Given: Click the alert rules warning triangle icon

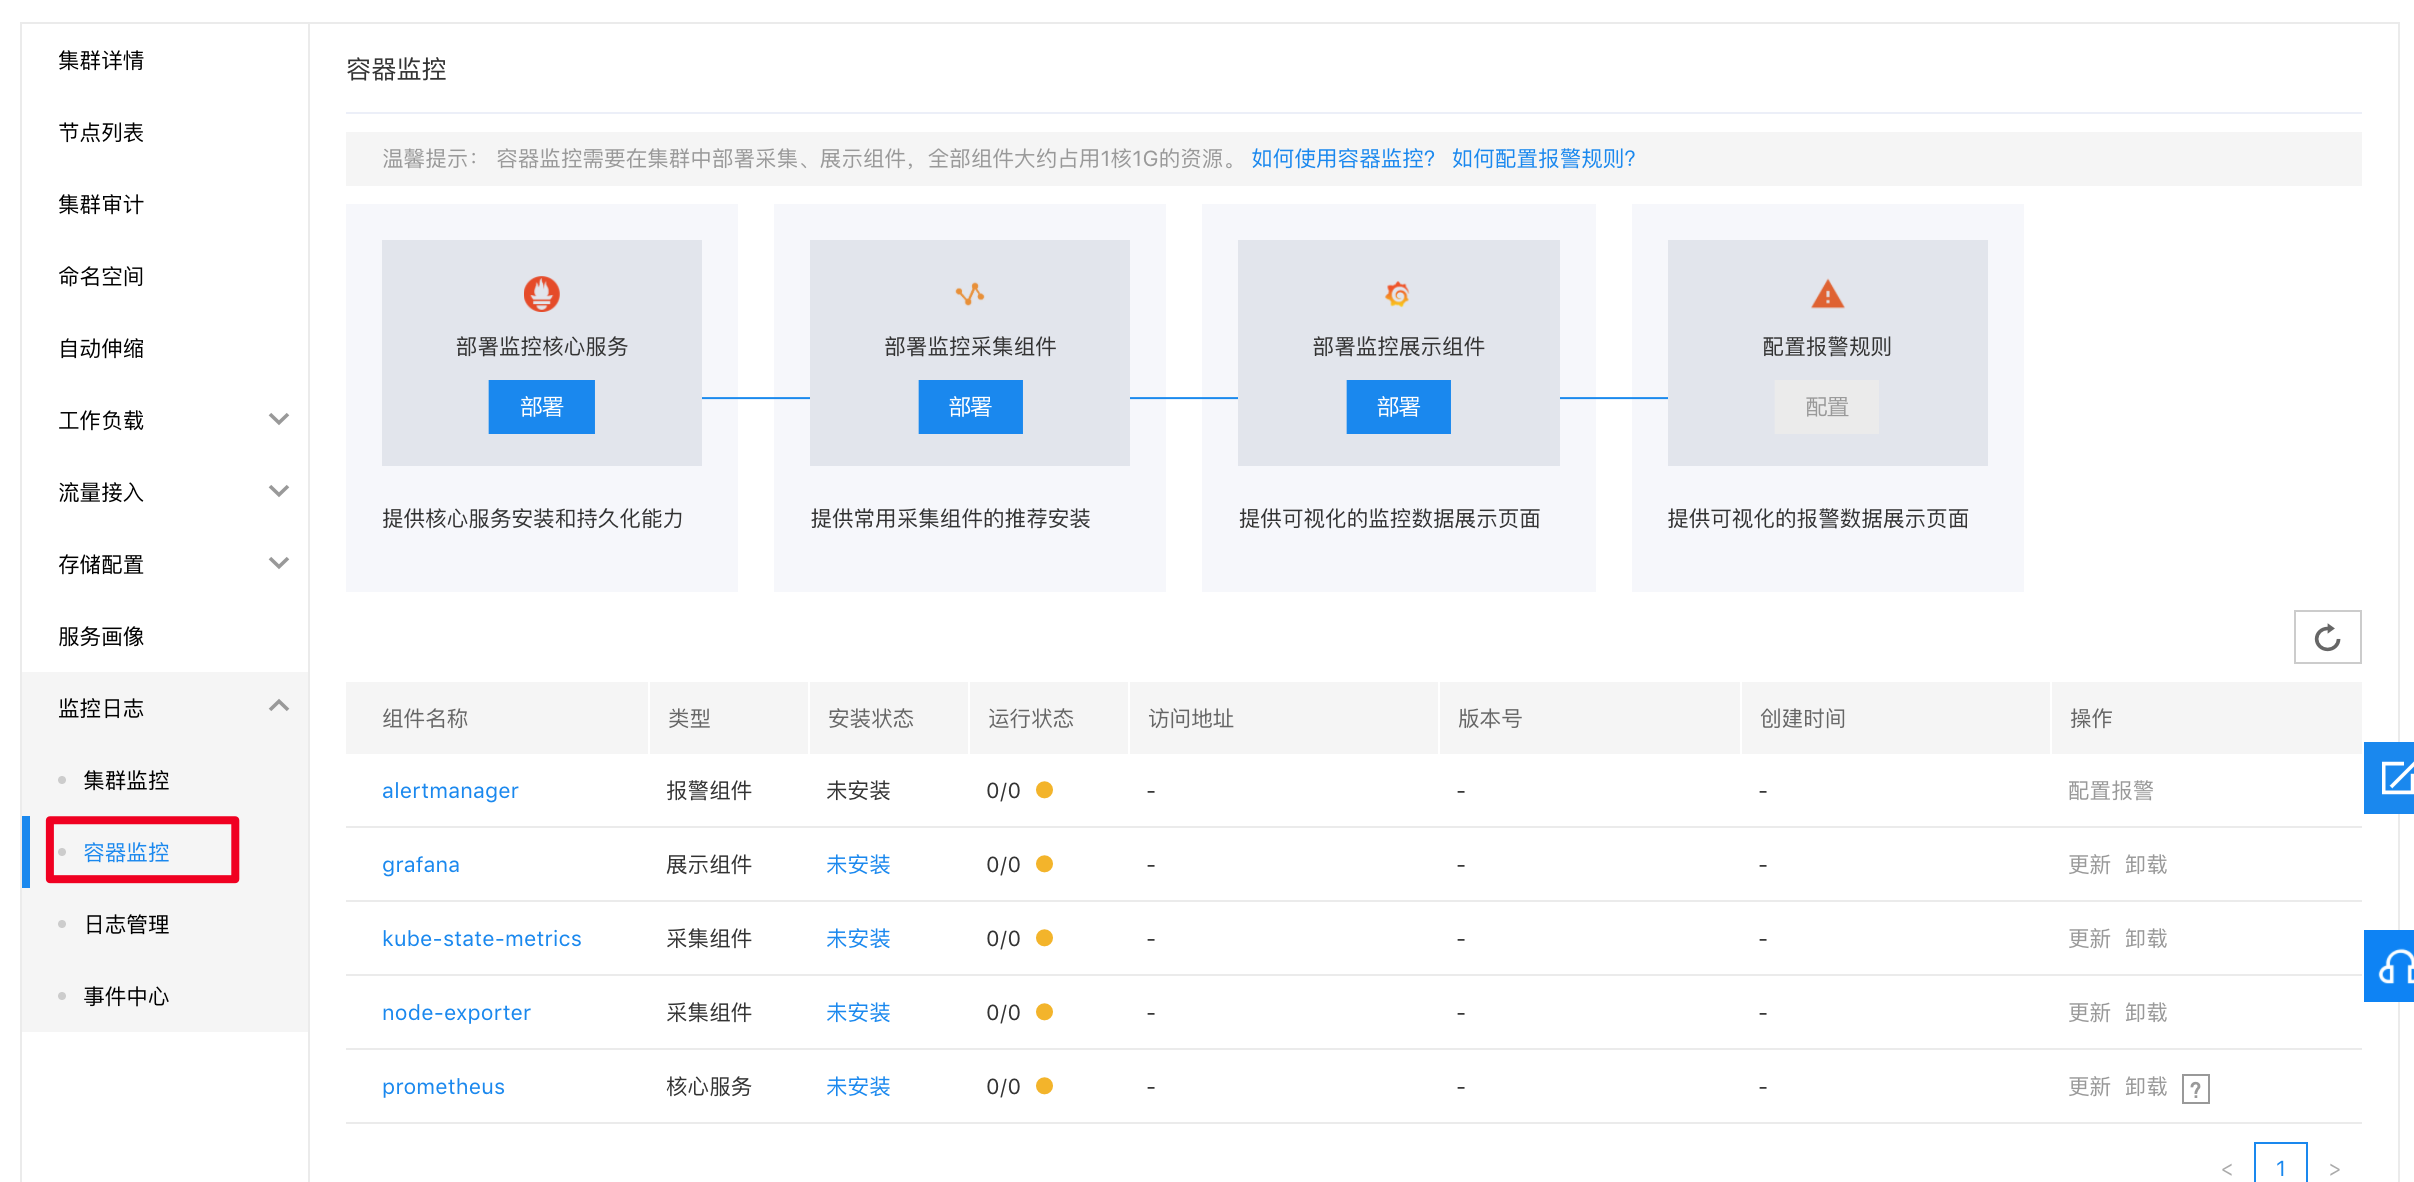Looking at the screenshot, I should pos(1827,294).
